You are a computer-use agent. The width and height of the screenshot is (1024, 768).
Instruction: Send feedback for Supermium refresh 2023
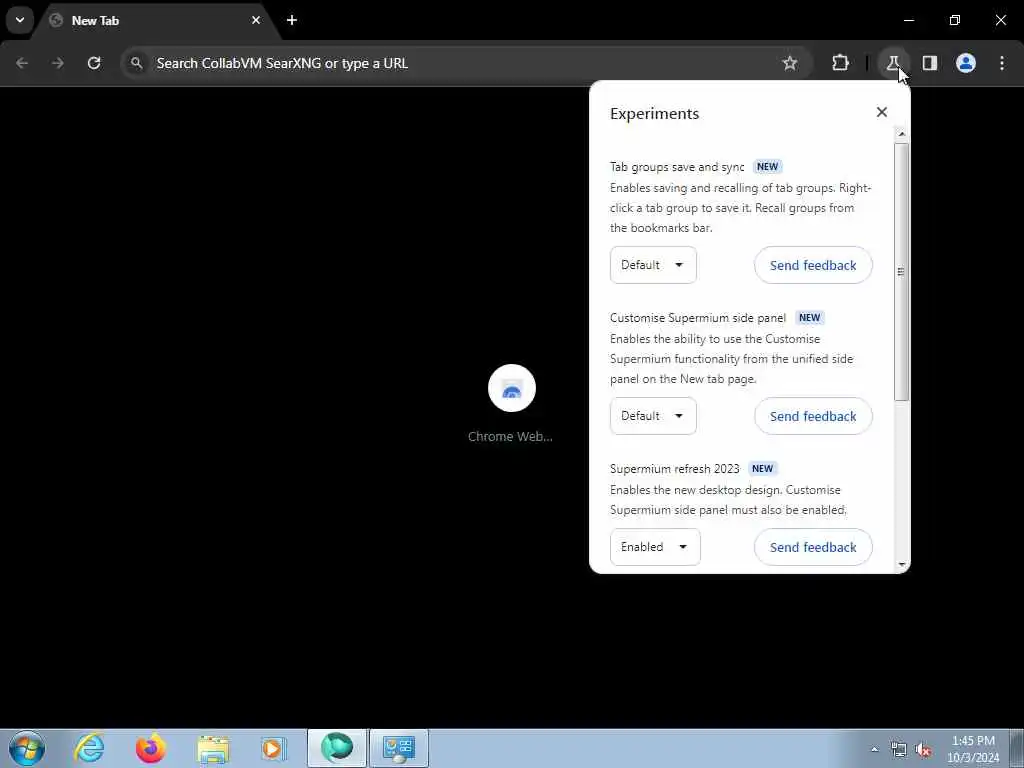[813, 547]
